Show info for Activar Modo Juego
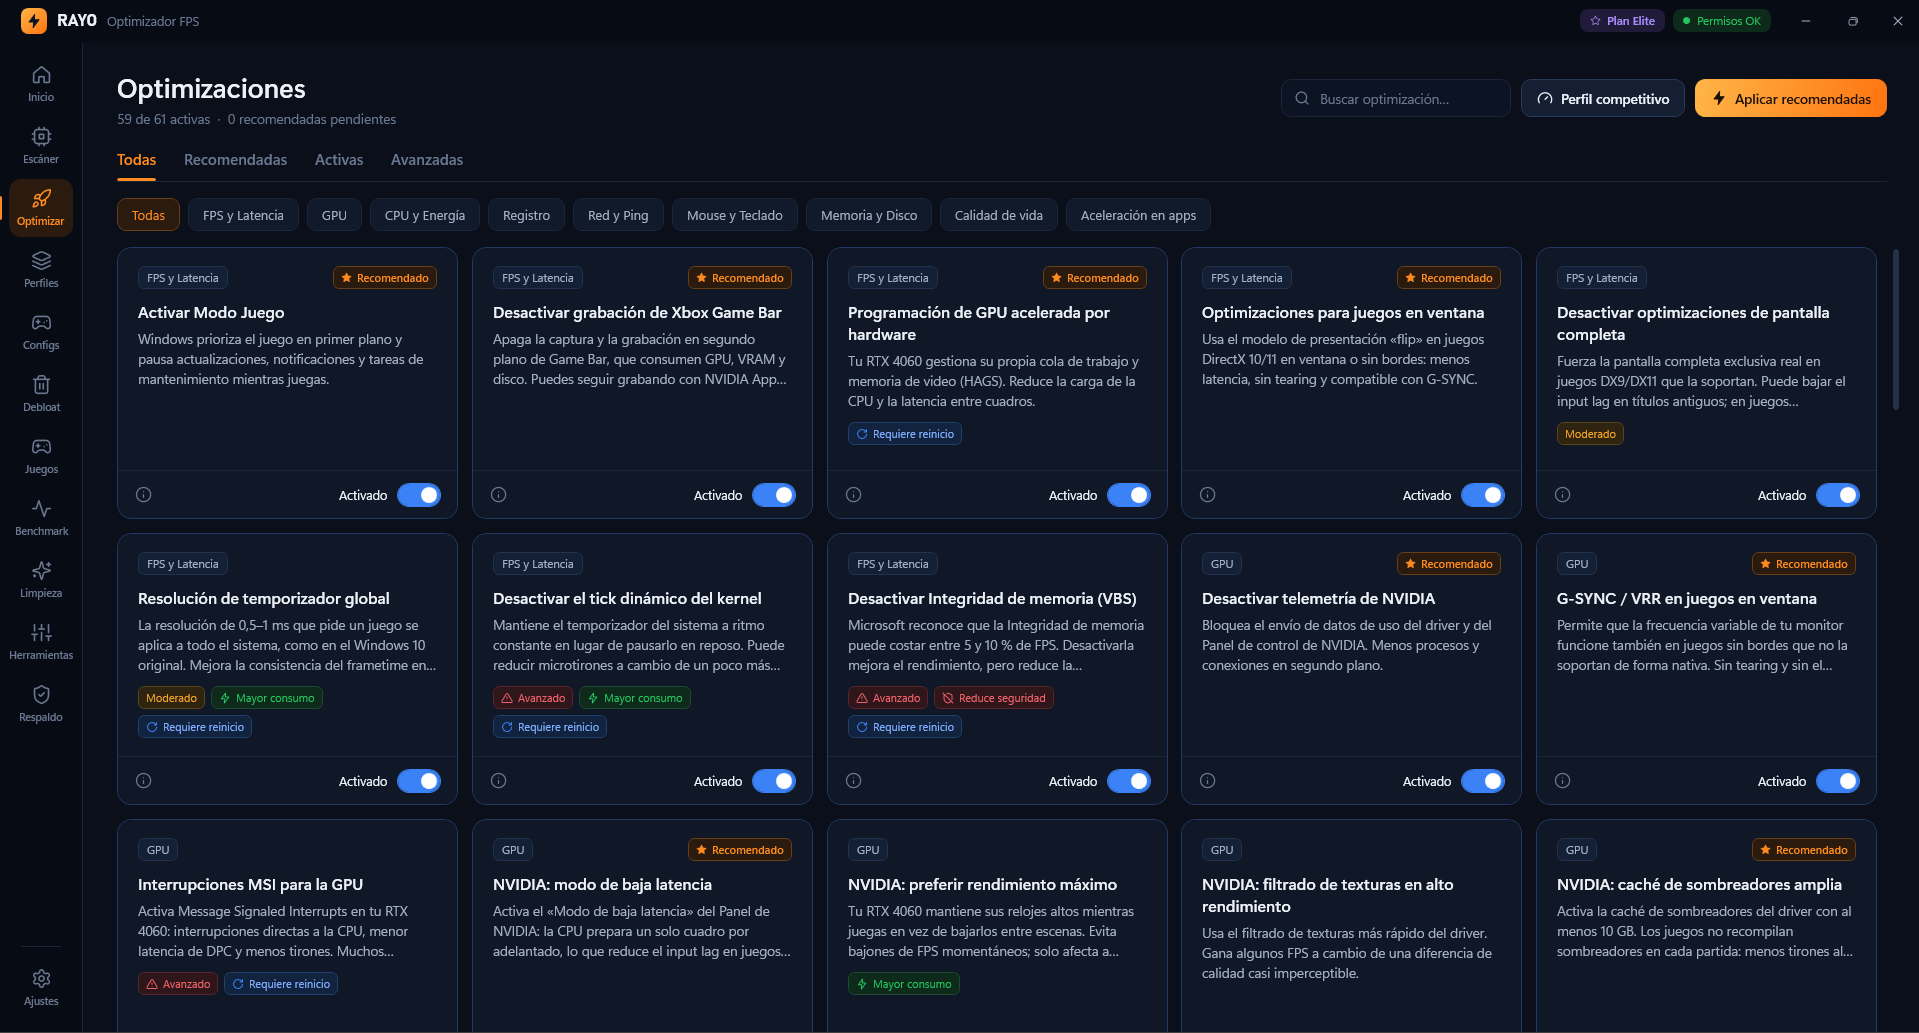1919x1033 pixels. pos(144,495)
